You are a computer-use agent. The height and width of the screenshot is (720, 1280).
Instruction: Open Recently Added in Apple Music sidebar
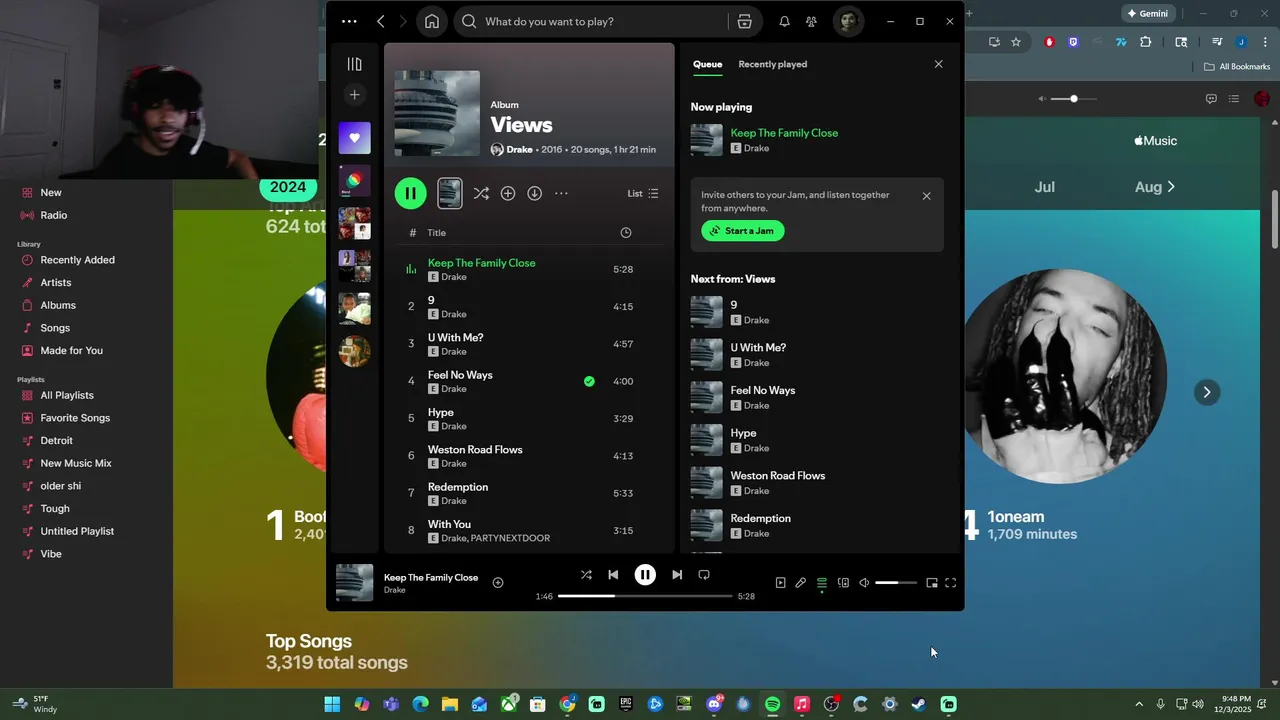click(77, 260)
